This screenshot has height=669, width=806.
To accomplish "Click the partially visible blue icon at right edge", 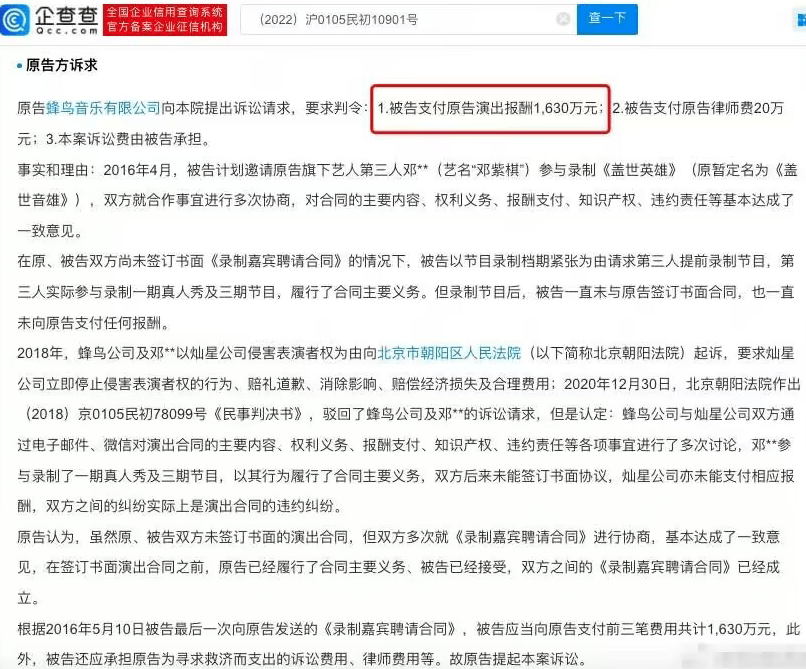I will point(801,20).
